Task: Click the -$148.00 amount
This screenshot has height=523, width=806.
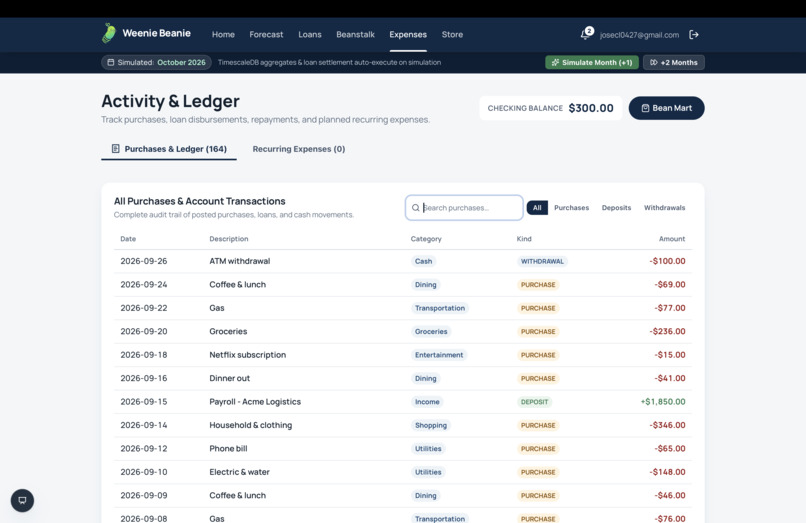Action: [667, 472]
